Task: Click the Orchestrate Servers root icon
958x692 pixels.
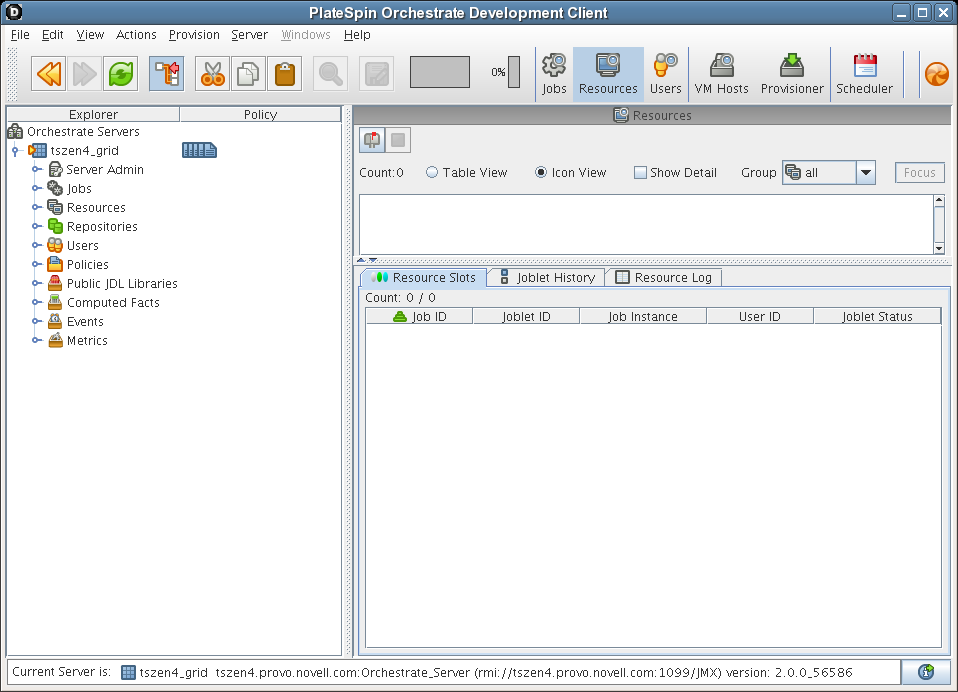Action: tap(15, 131)
